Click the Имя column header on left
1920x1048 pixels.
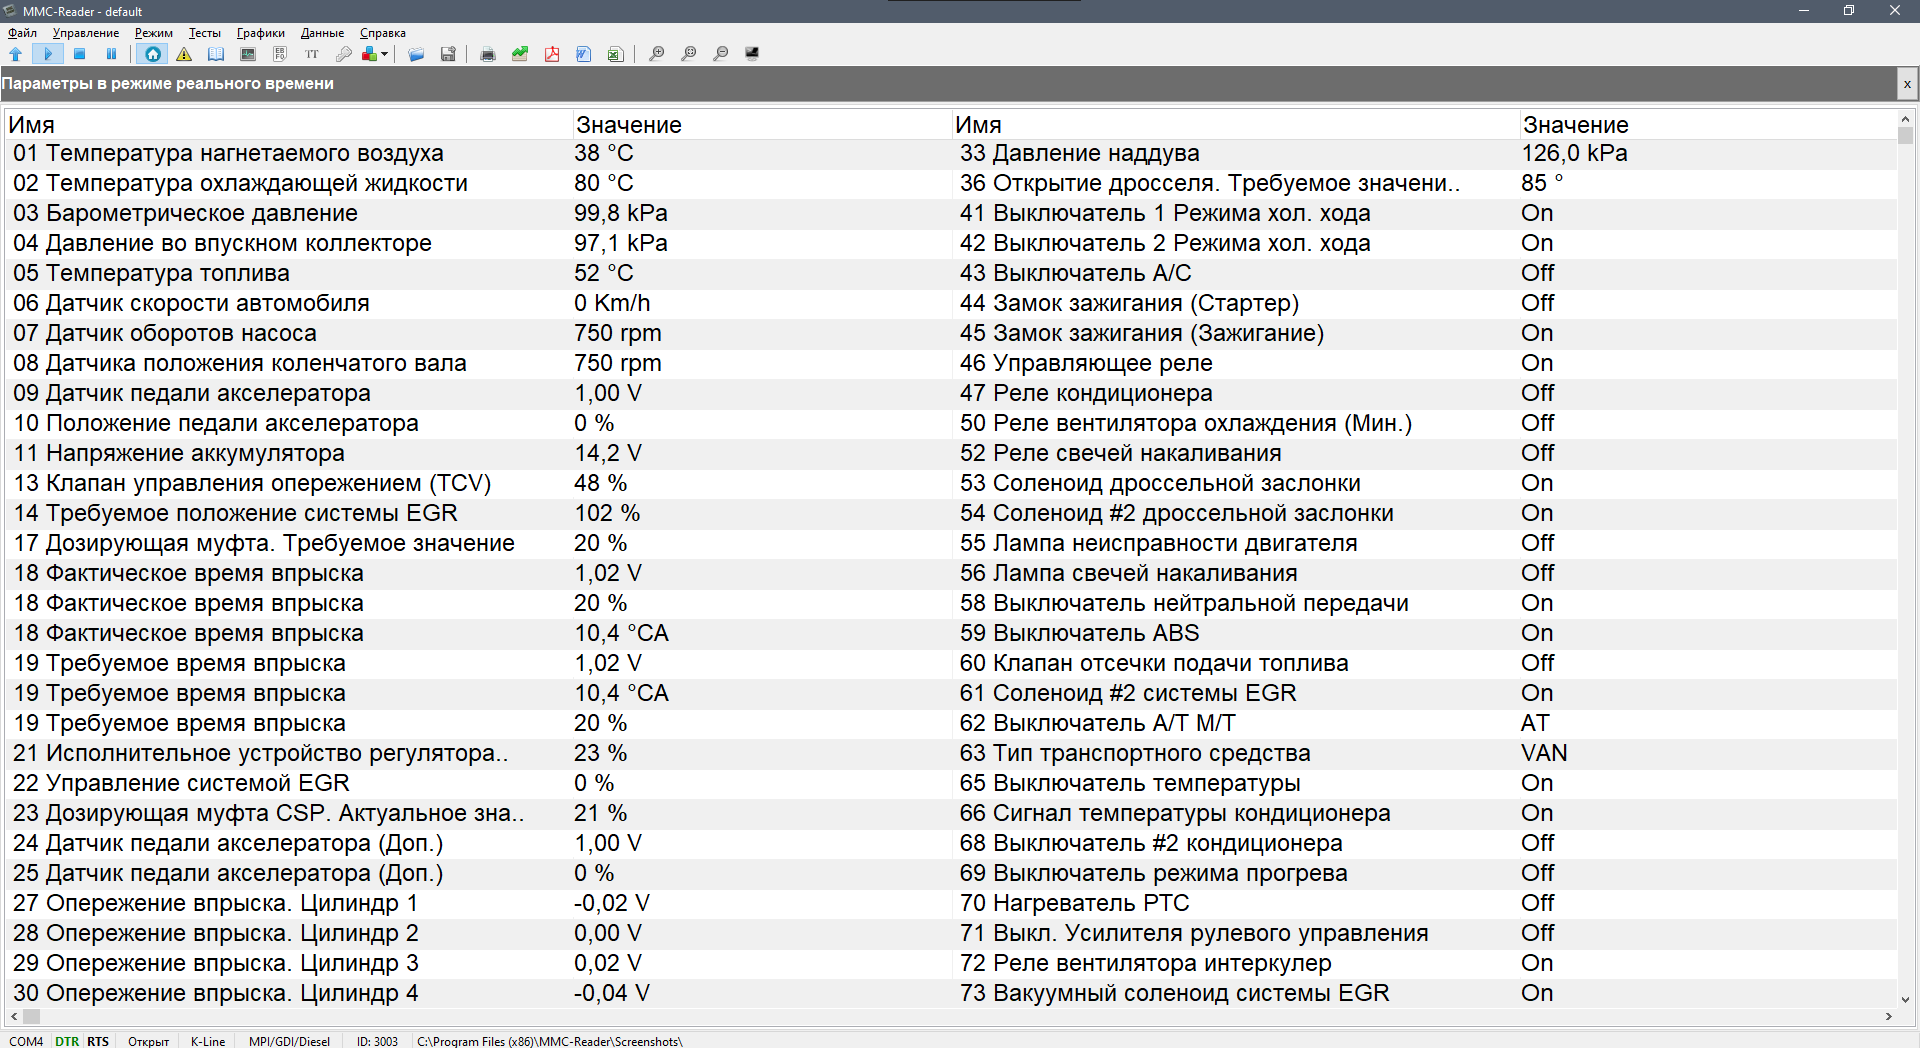[x=32, y=125]
